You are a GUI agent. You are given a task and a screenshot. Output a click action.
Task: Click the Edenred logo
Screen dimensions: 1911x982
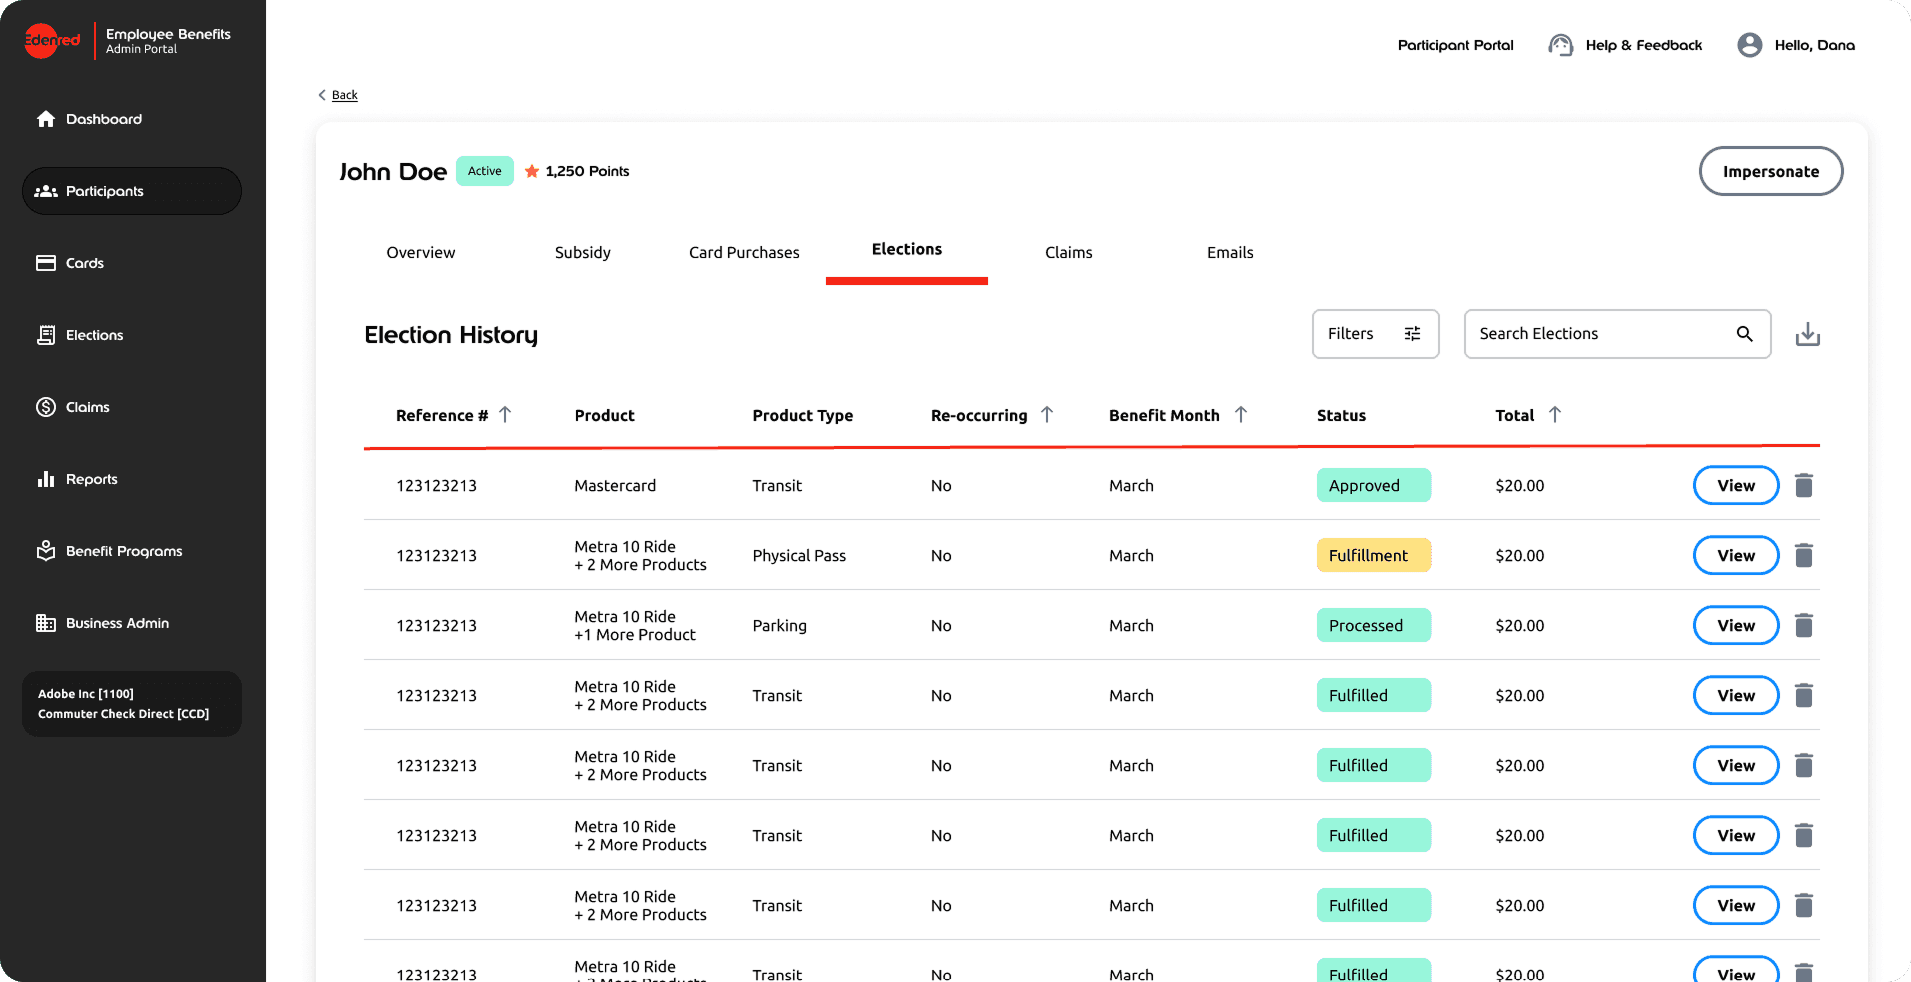pyautogui.click(x=52, y=41)
